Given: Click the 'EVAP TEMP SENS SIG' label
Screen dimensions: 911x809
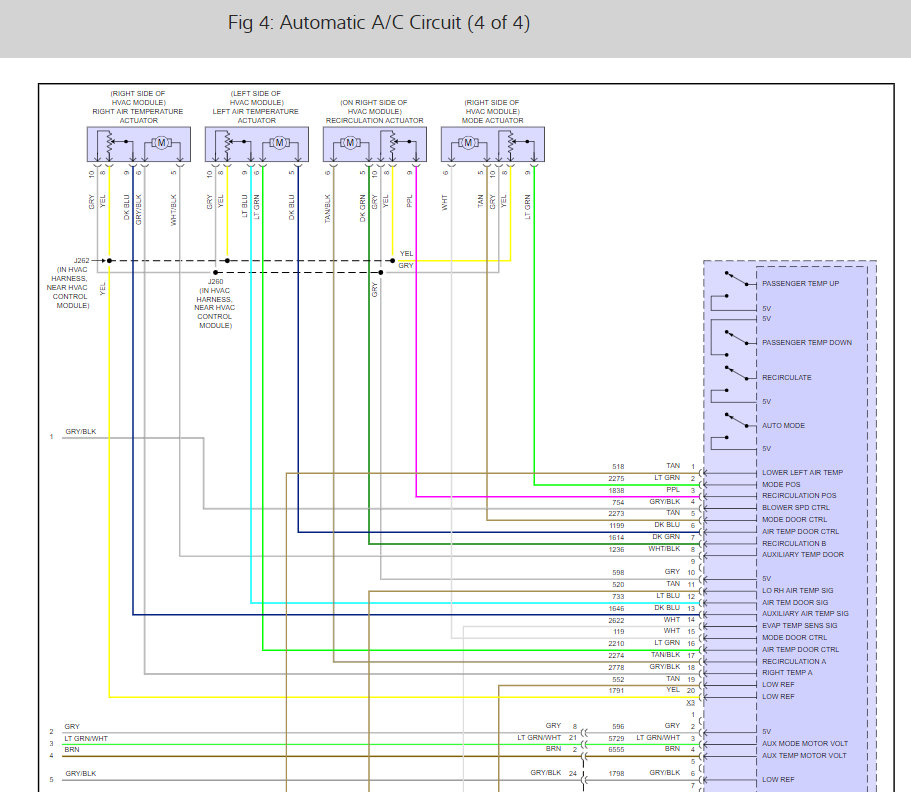Looking at the screenshot, I should [x=799, y=625].
